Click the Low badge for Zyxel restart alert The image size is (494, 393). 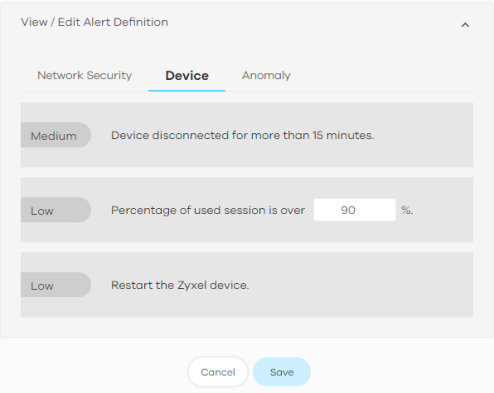click(x=56, y=285)
